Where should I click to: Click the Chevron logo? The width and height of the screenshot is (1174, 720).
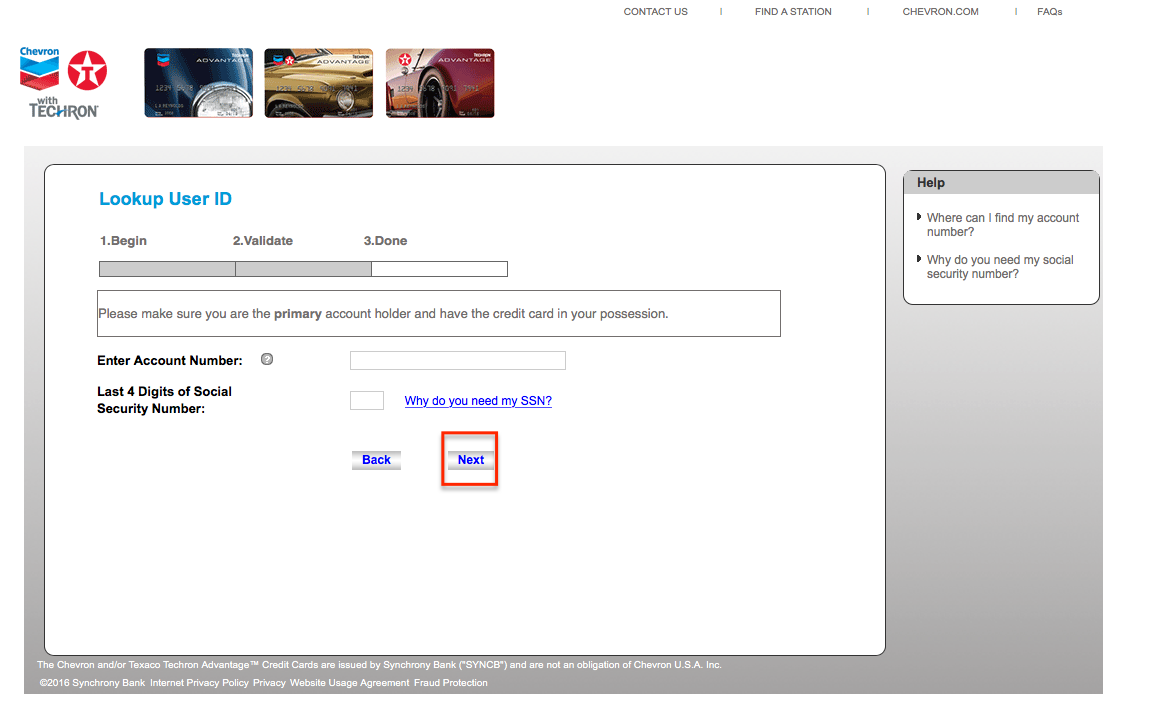click(40, 67)
